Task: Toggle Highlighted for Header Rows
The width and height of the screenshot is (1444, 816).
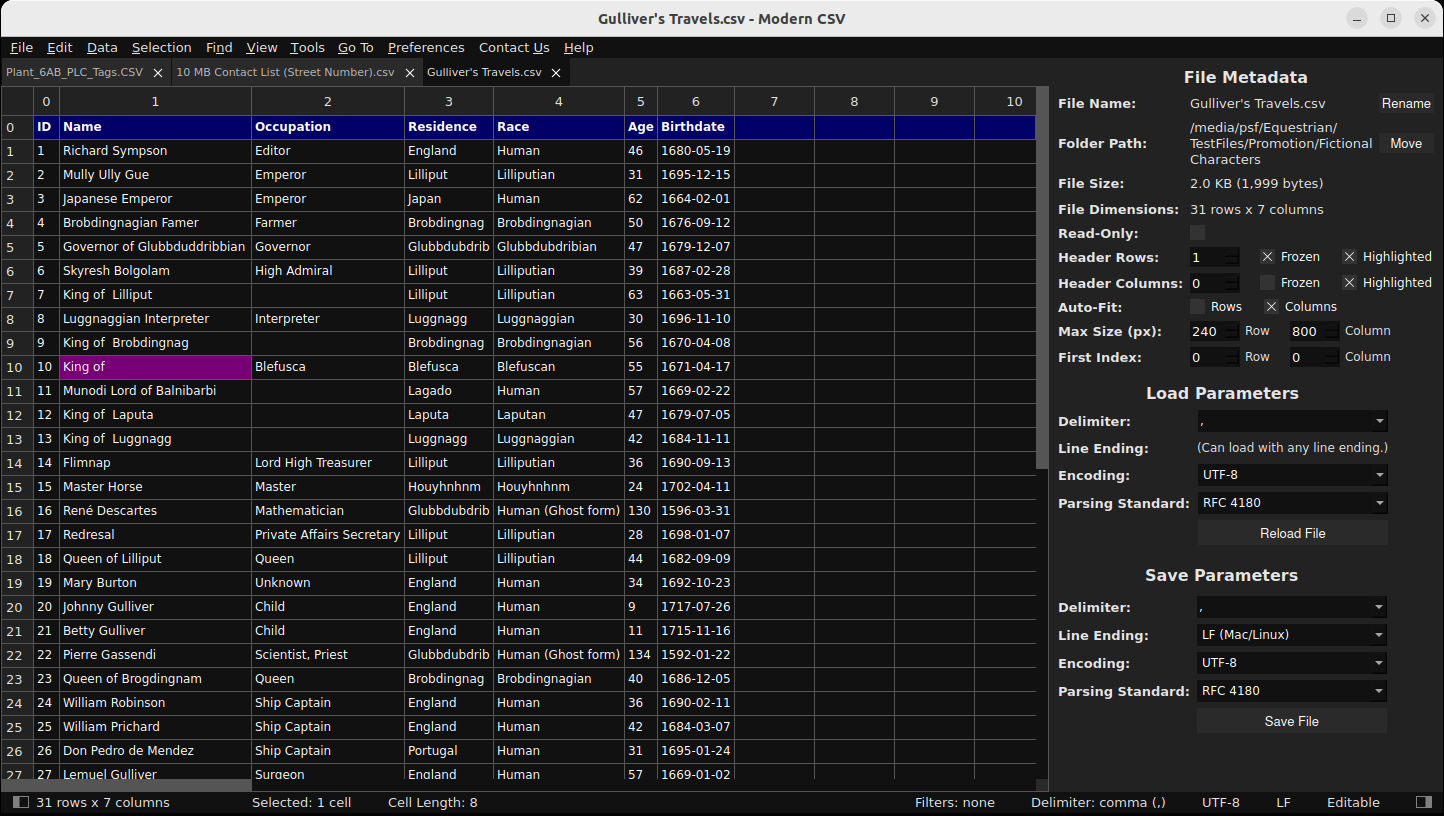Action: pos(1349,257)
